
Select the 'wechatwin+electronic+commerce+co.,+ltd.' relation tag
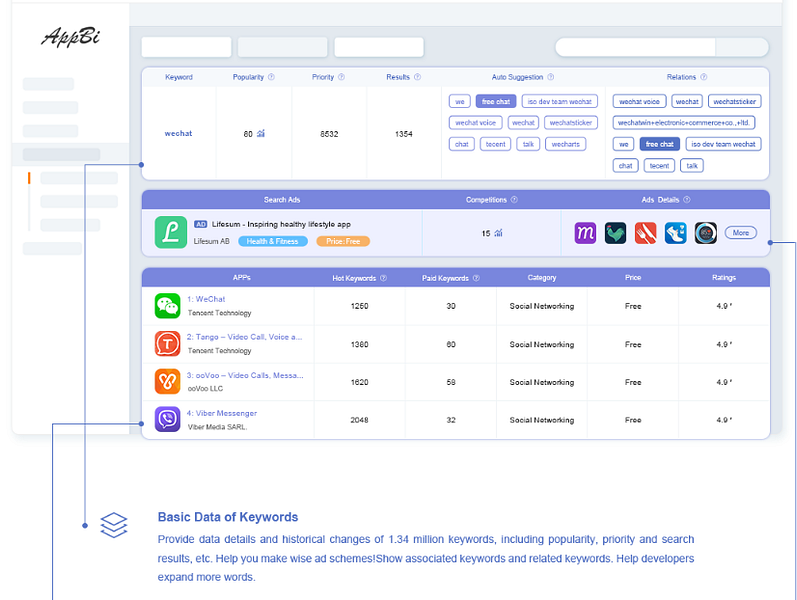pyautogui.click(x=684, y=123)
